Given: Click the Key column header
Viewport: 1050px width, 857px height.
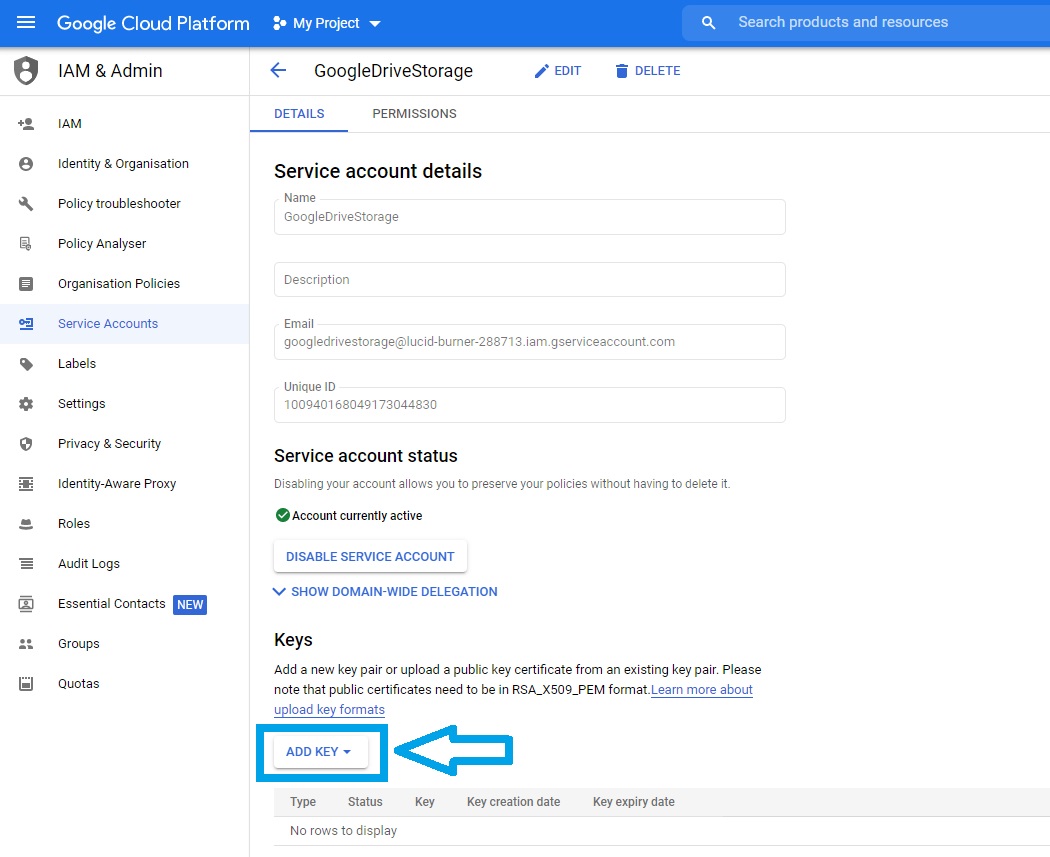Looking at the screenshot, I should coord(425,802).
